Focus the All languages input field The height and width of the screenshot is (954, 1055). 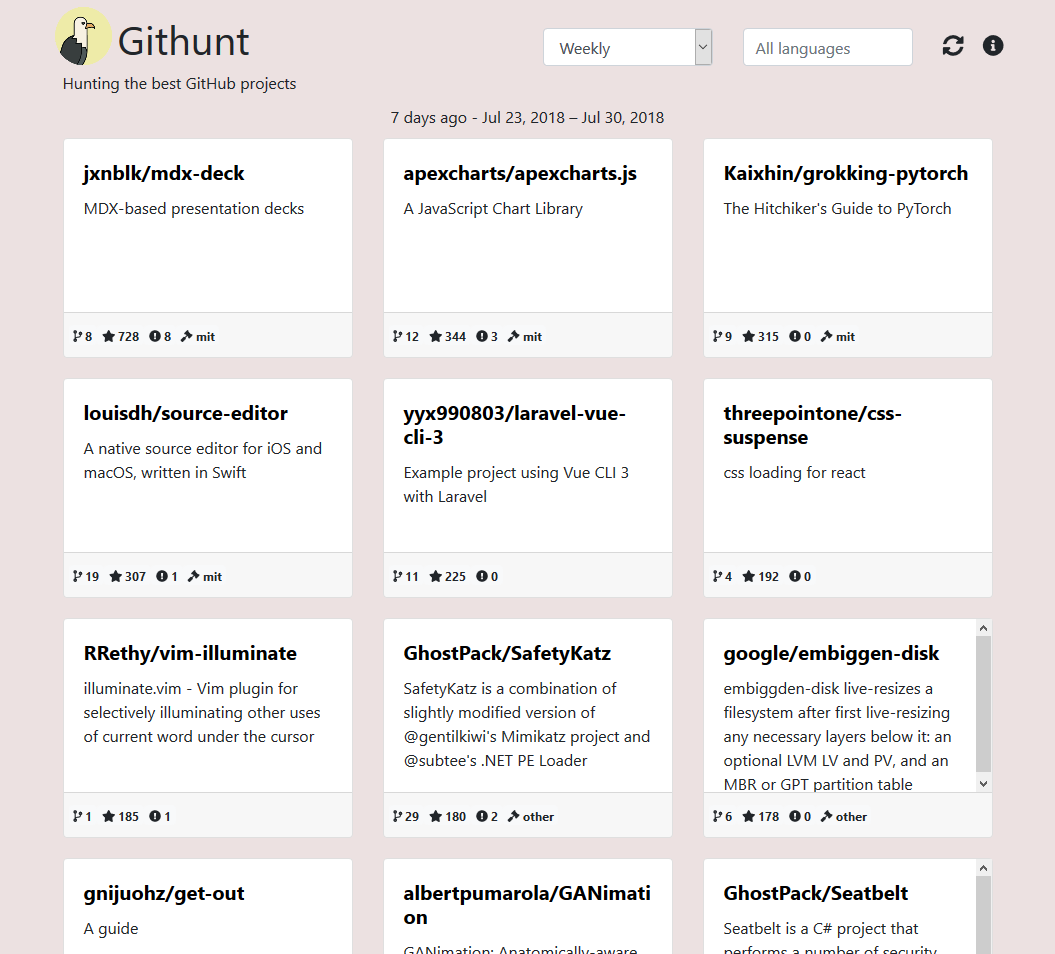[x=828, y=47]
